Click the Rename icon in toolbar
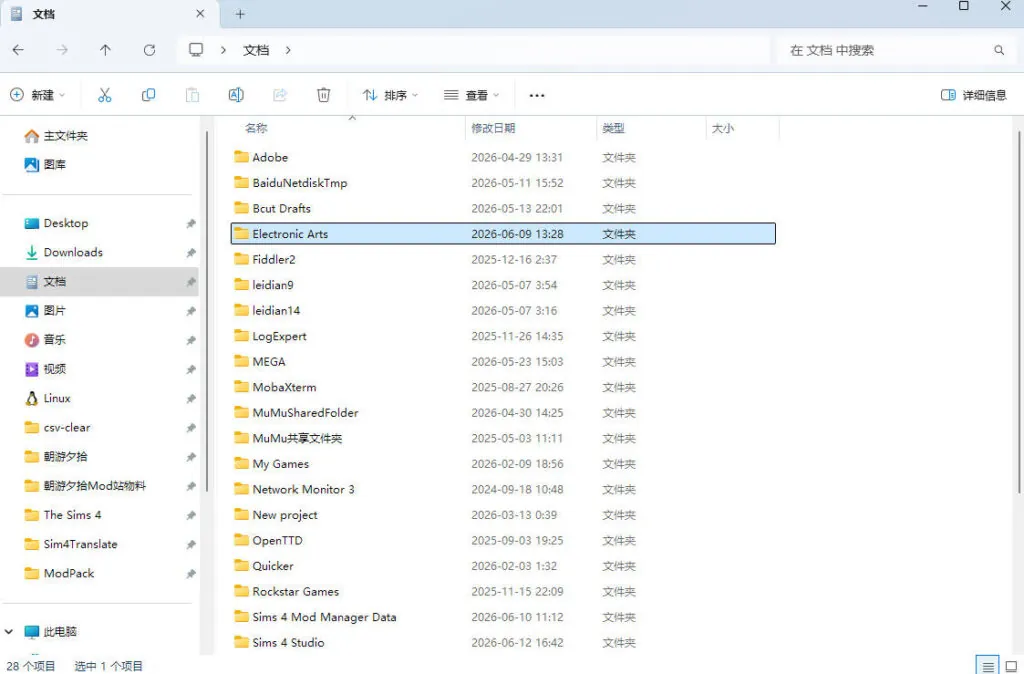1024x674 pixels. (x=236, y=95)
